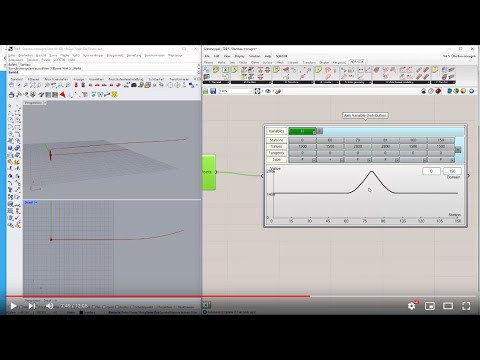The image size is (480, 360).
Task: Select Rhino Standard toolbar tab
Action: (x=17, y=79)
